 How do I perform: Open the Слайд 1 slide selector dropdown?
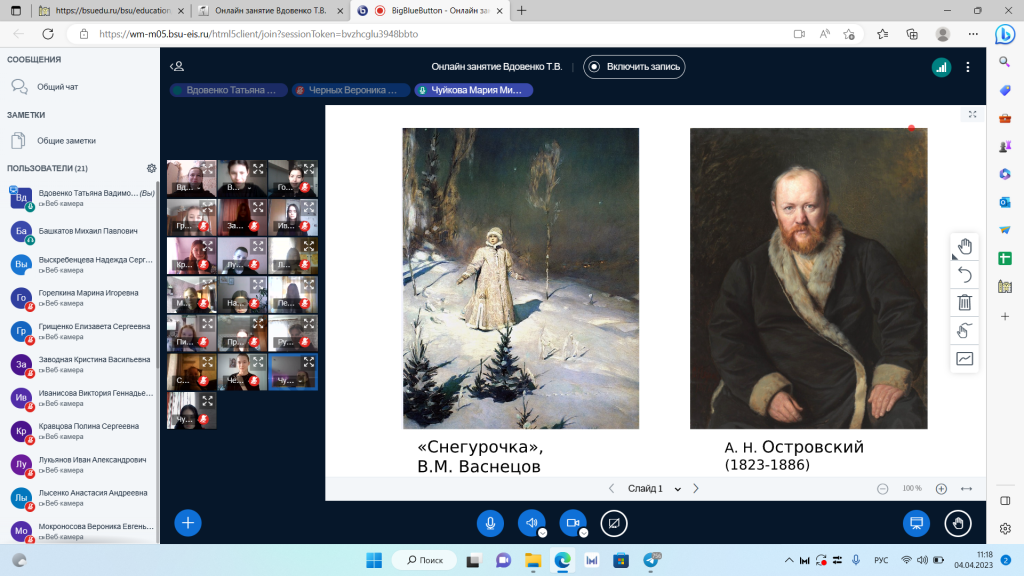[x=654, y=488]
